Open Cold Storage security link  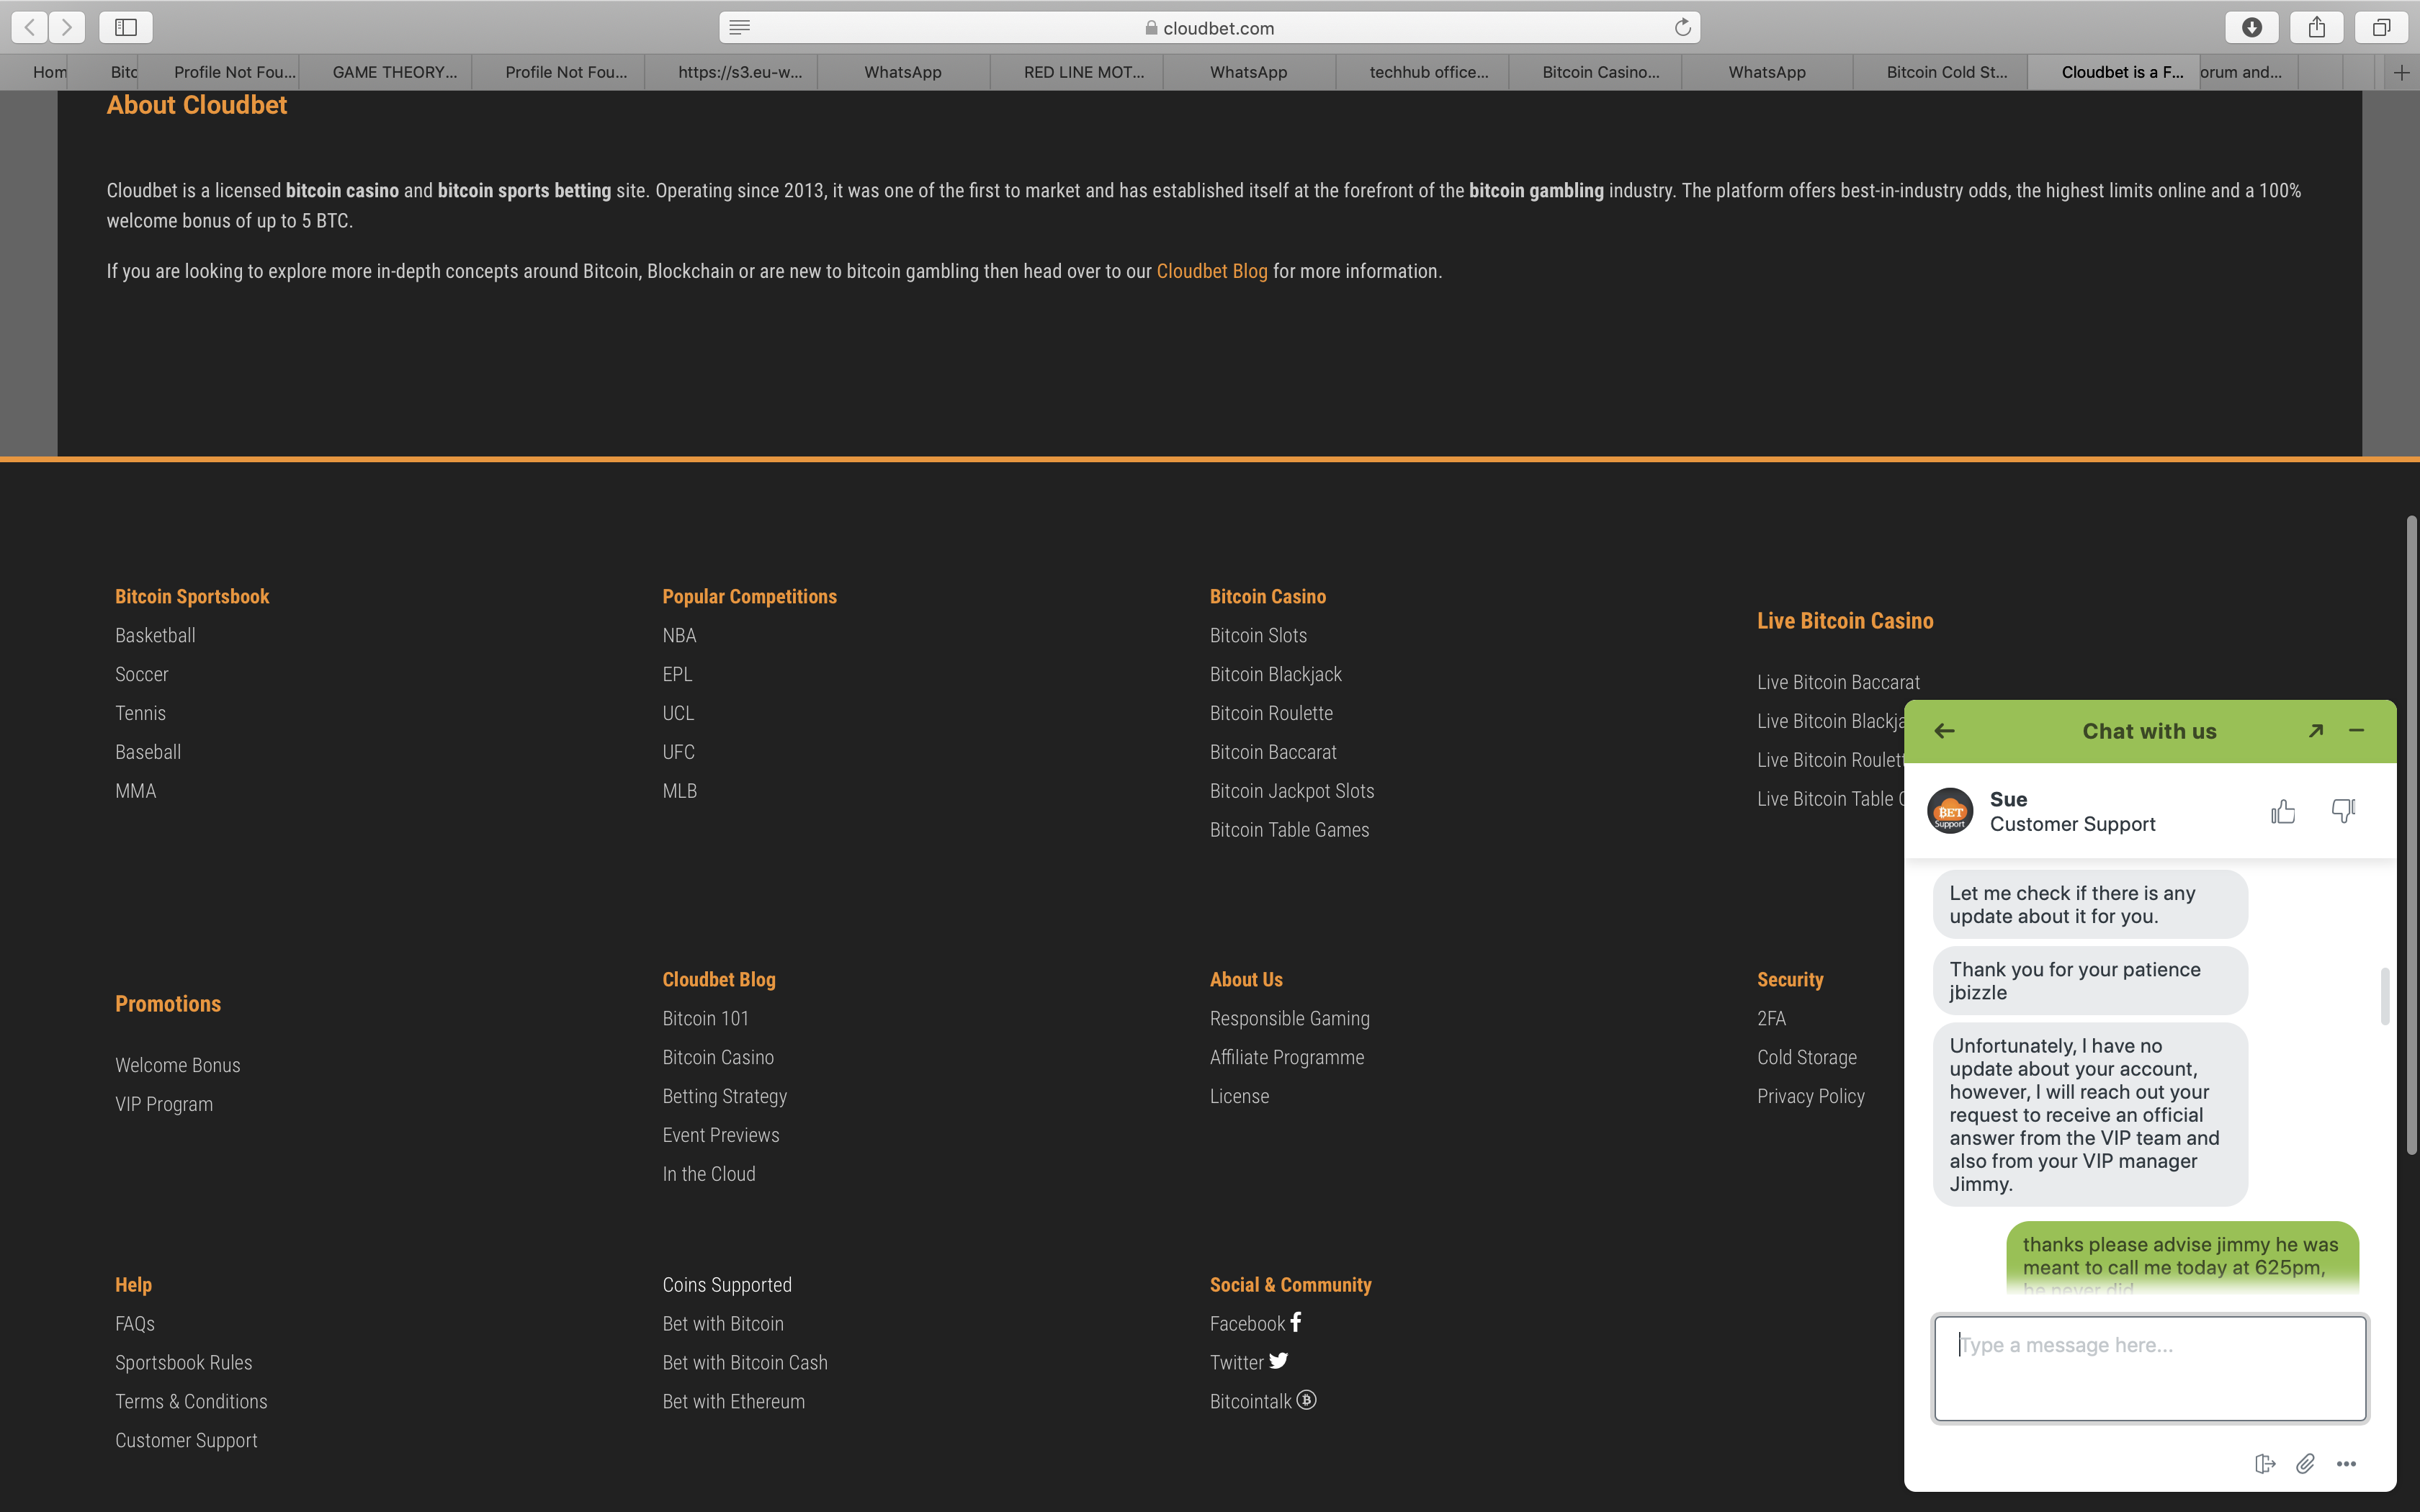pos(1806,1057)
